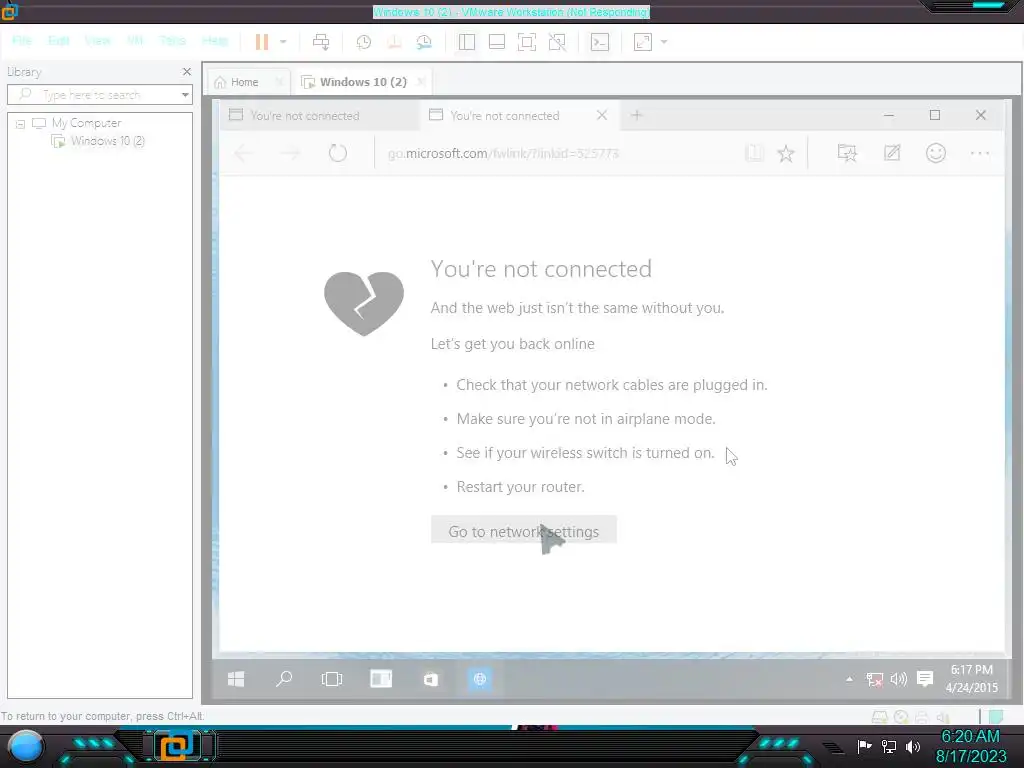Open the library search filter dropdown
The height and width of the screenshot is (768, 1024).
click(x=185, y=95)
